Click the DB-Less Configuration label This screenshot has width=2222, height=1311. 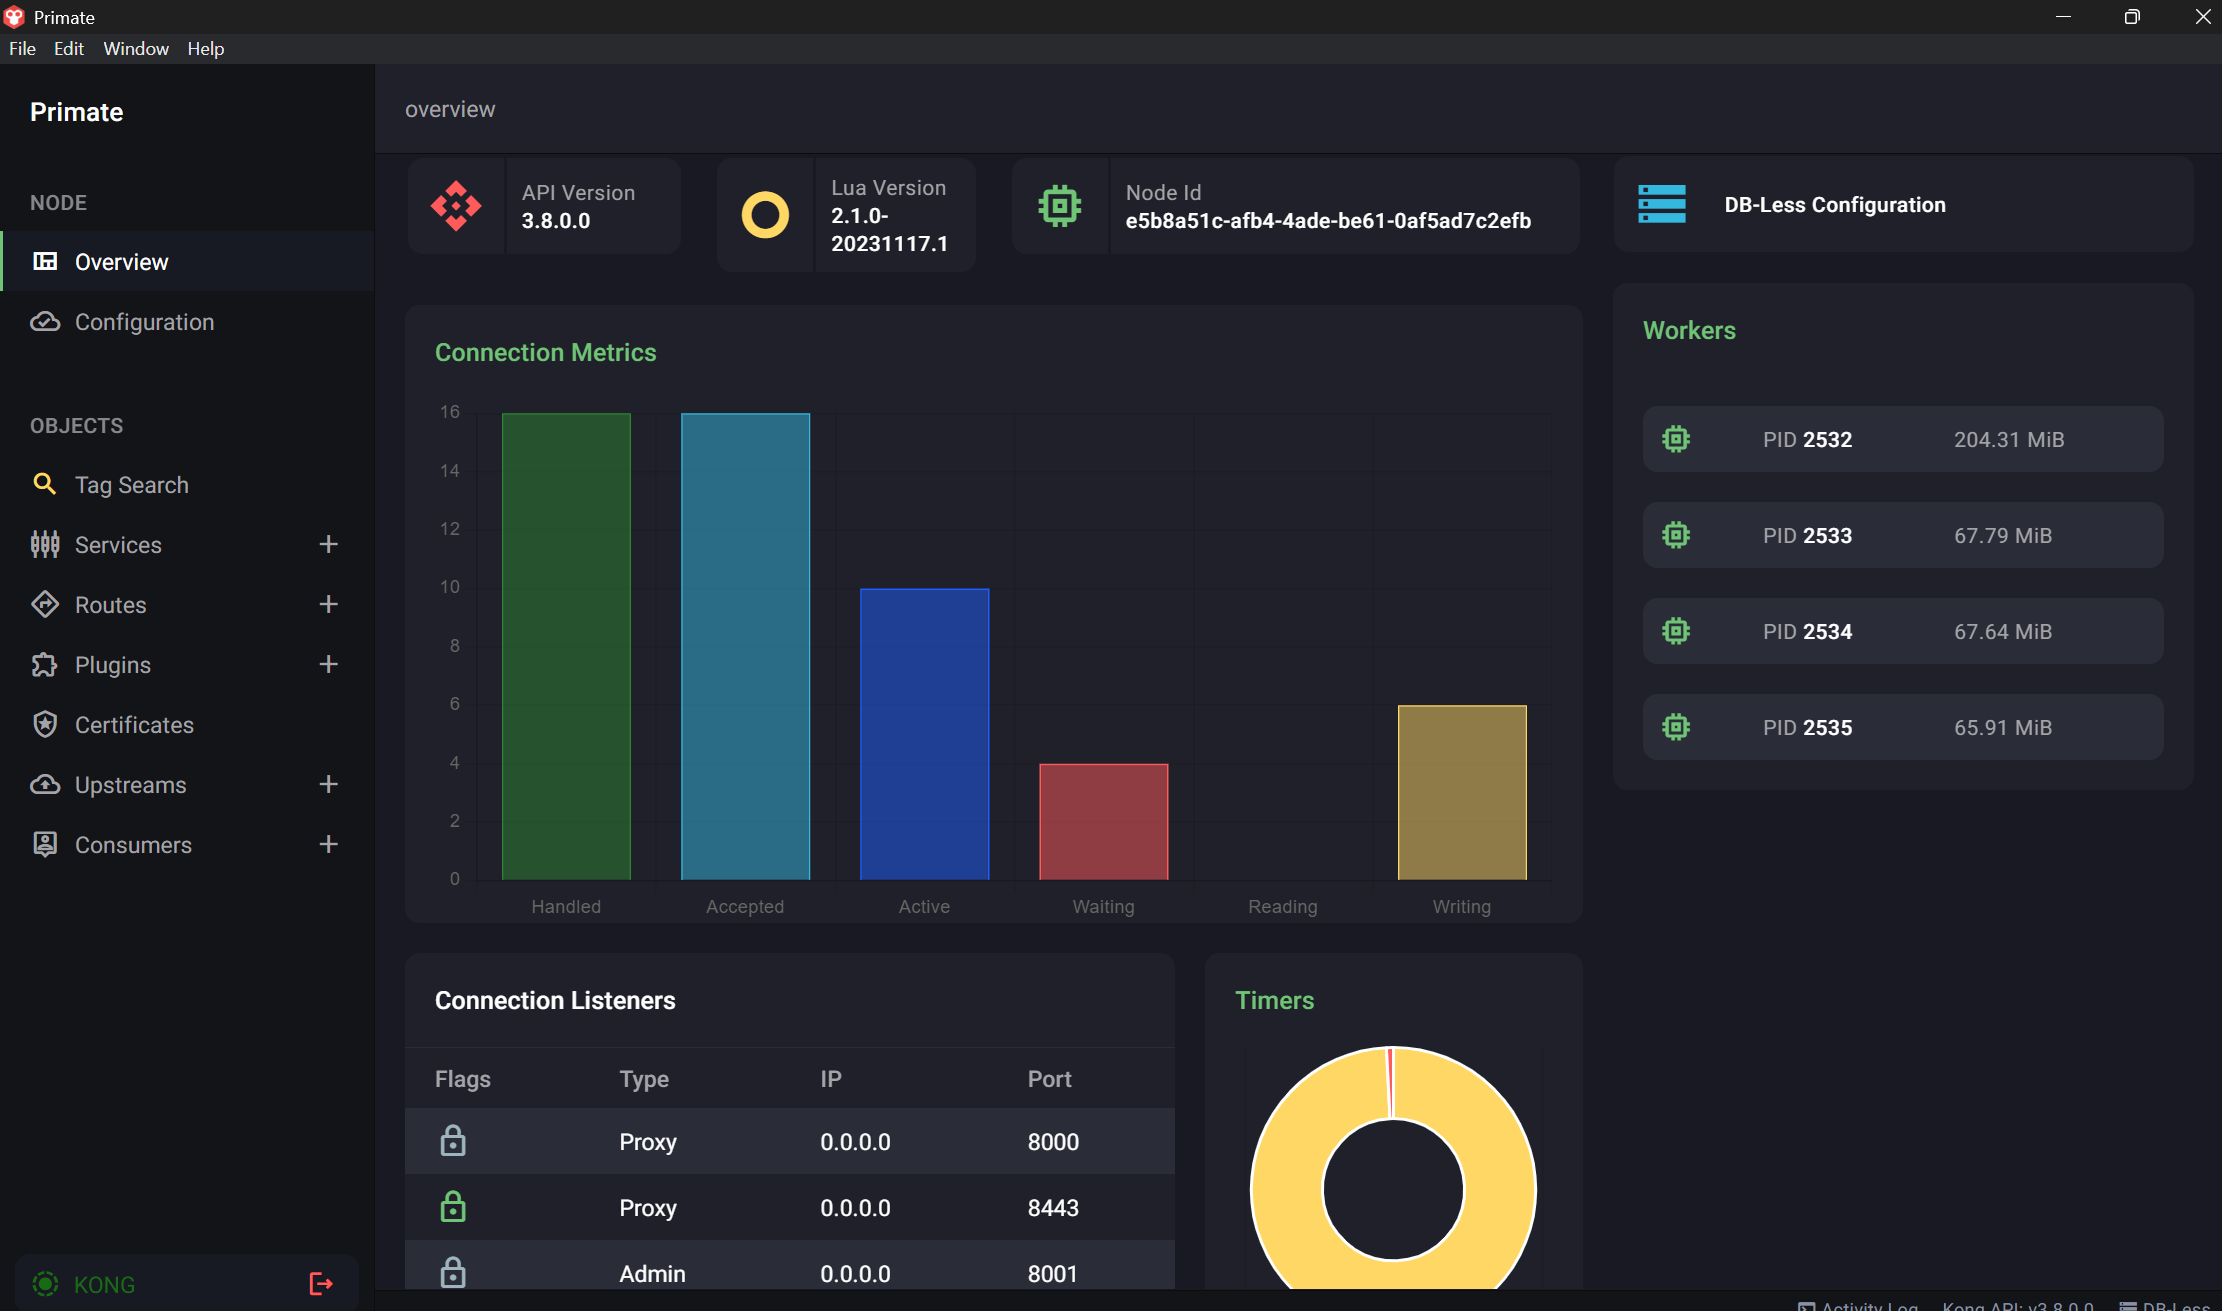1835,205
